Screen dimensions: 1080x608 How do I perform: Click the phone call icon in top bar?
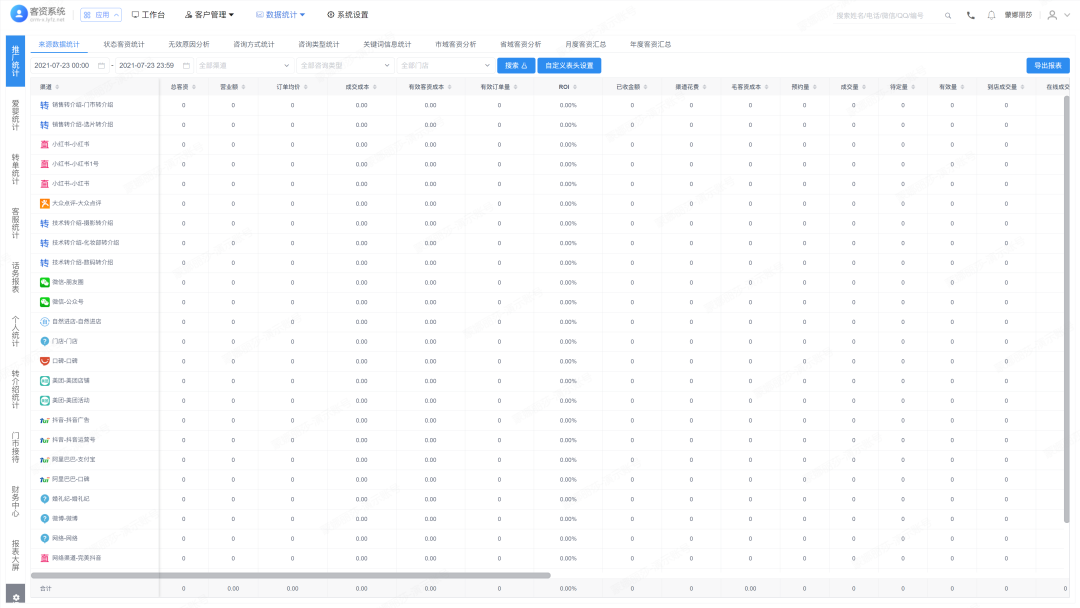coord(971,15)
